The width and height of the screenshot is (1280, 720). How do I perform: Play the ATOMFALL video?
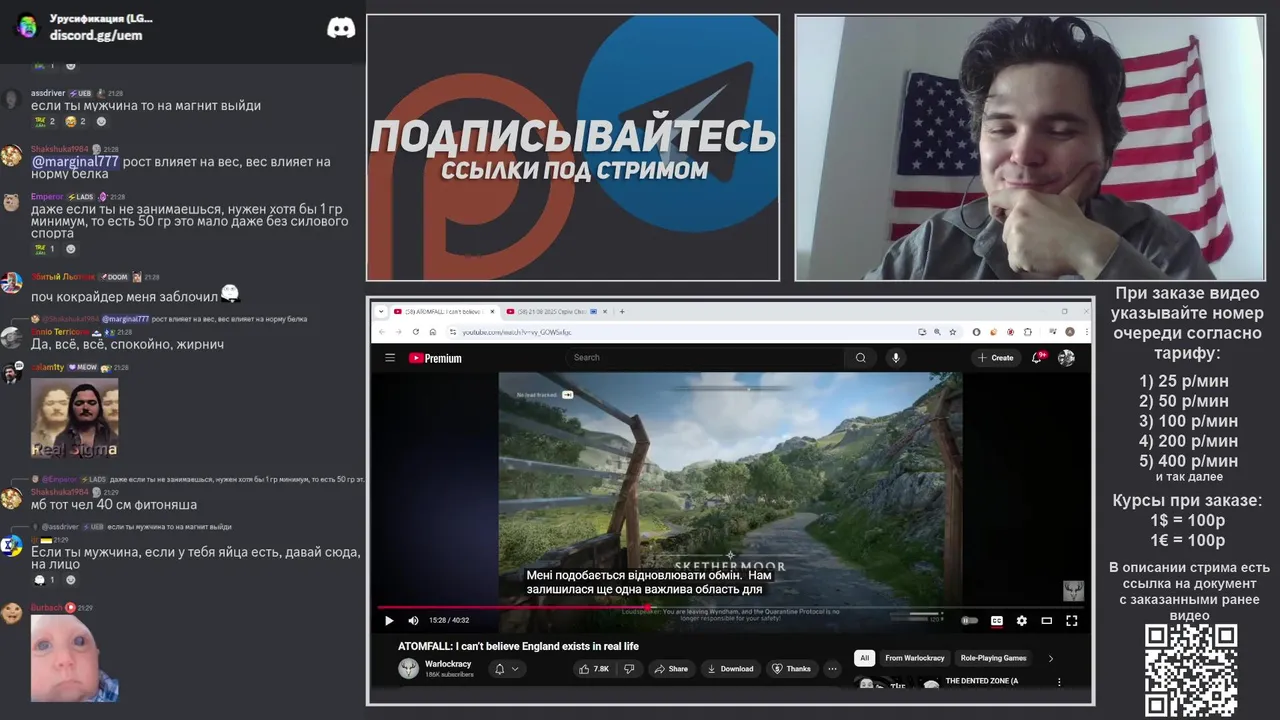click(389, 621)
